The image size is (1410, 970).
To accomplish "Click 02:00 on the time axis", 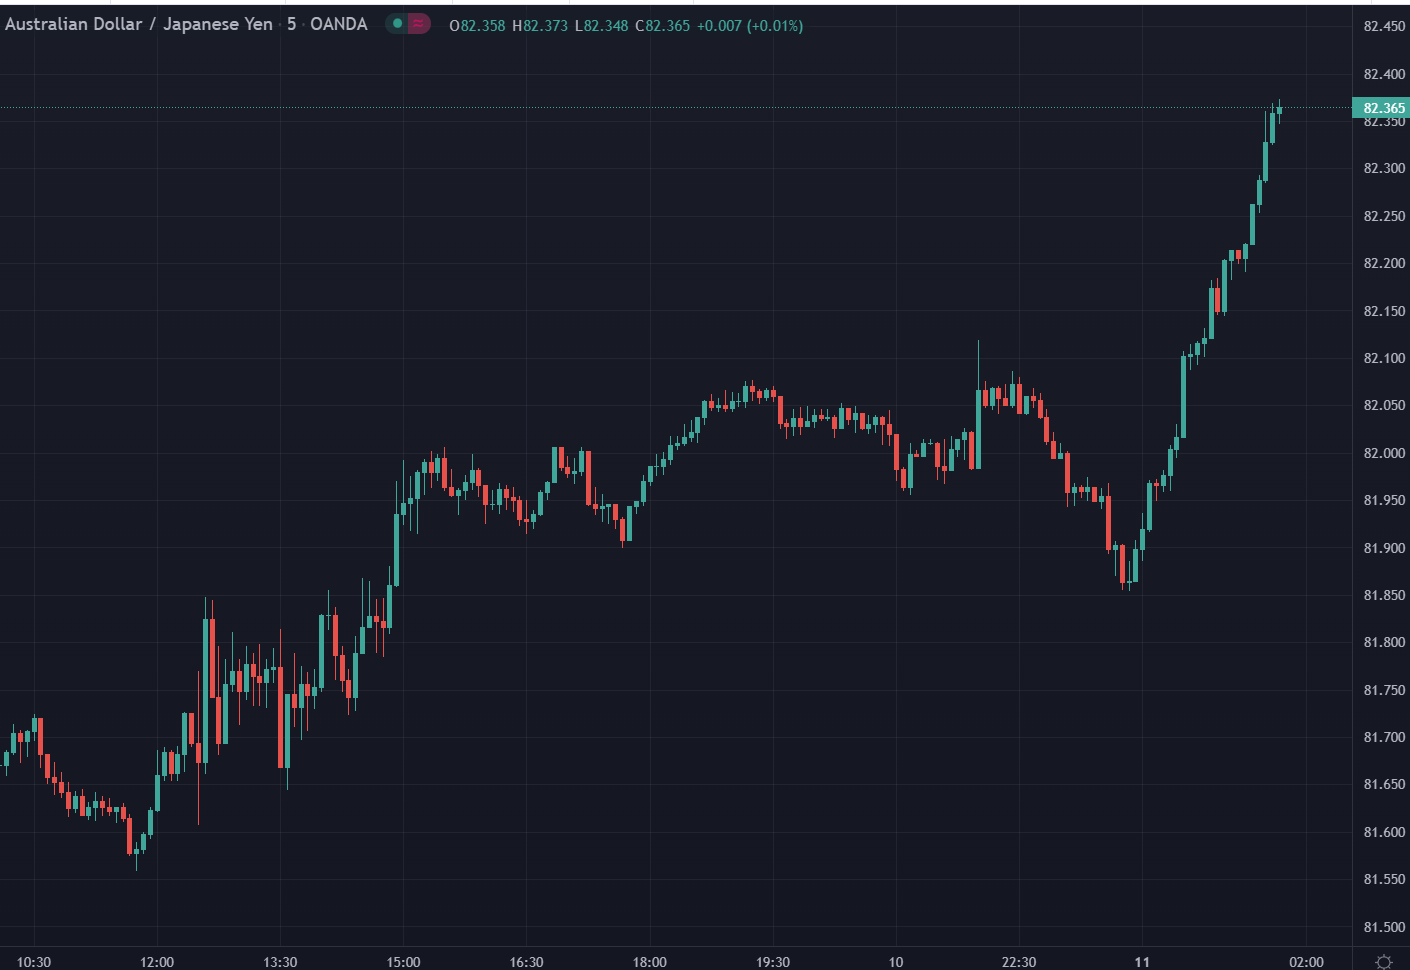I will [1306, 962].
